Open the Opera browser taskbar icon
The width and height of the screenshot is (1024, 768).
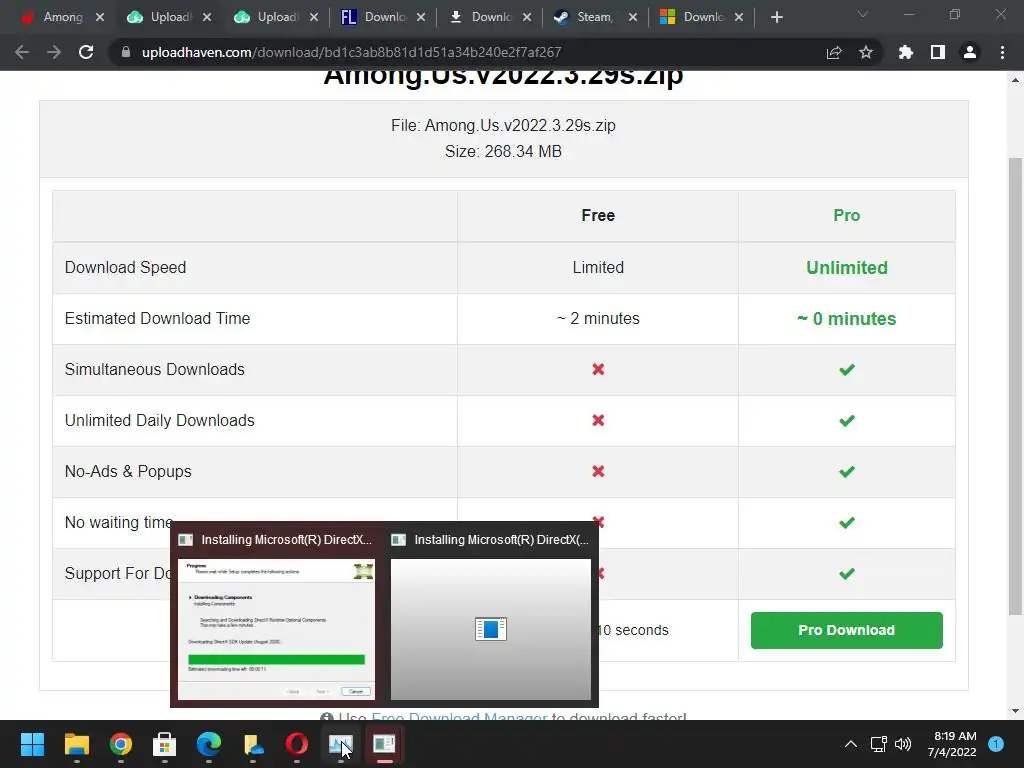point(296,744)
